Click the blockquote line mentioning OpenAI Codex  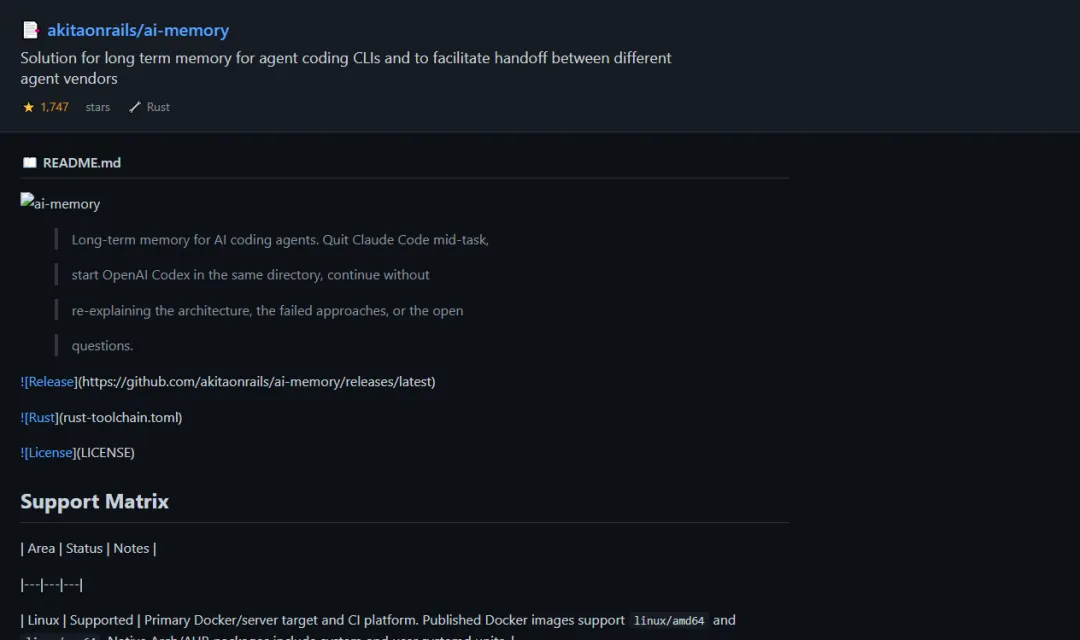pos(251,275)
